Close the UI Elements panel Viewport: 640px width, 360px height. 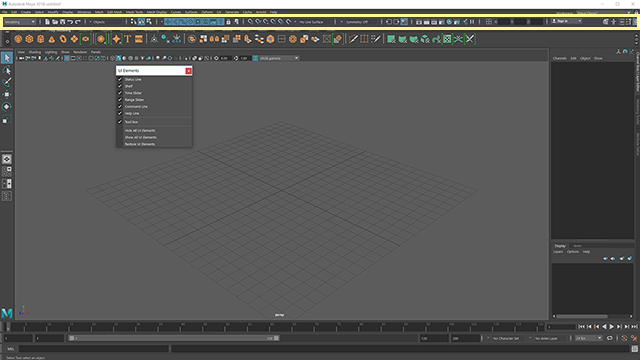189,71
